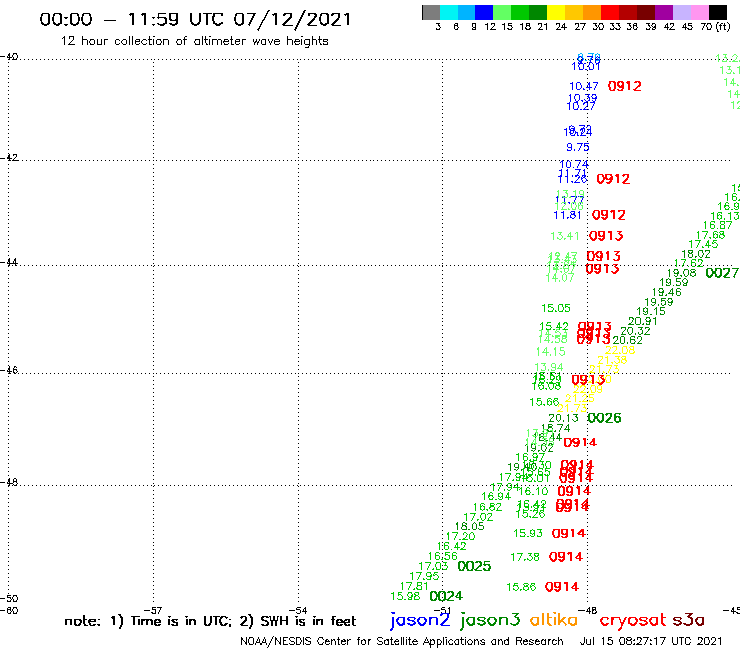Click the wave height value 17.20
The width and height of the screenshot is (740, 650).
460,536
